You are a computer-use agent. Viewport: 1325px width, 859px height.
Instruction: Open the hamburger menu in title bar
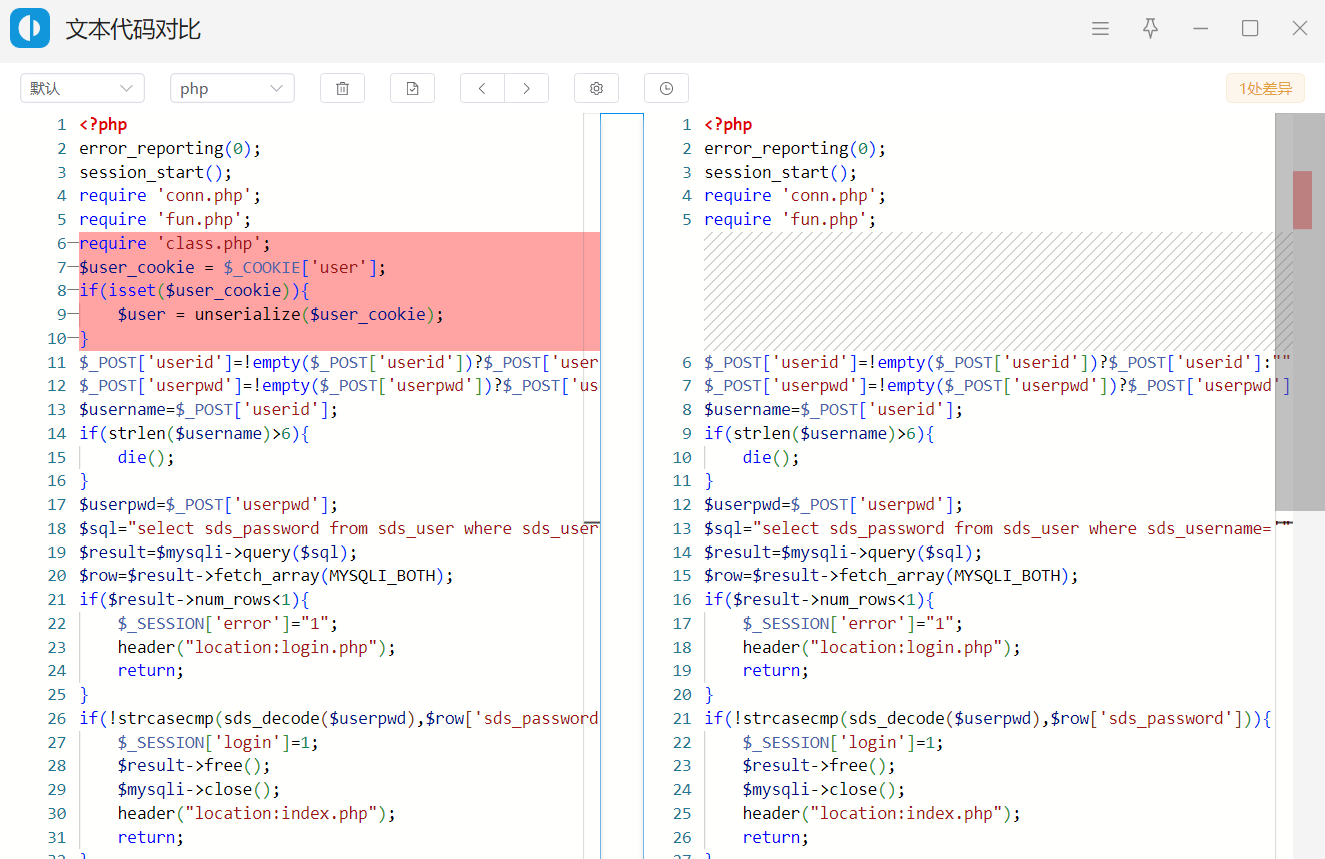coord(1100,29)
